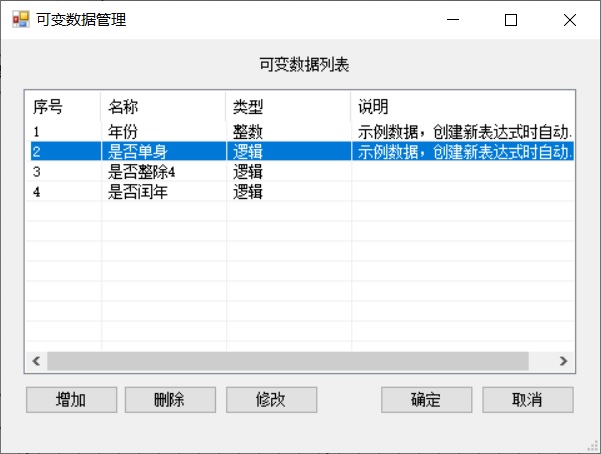Close the 可变数据管理 window
The height and width of the screenshot is (454, 601).
coord(570,20)
